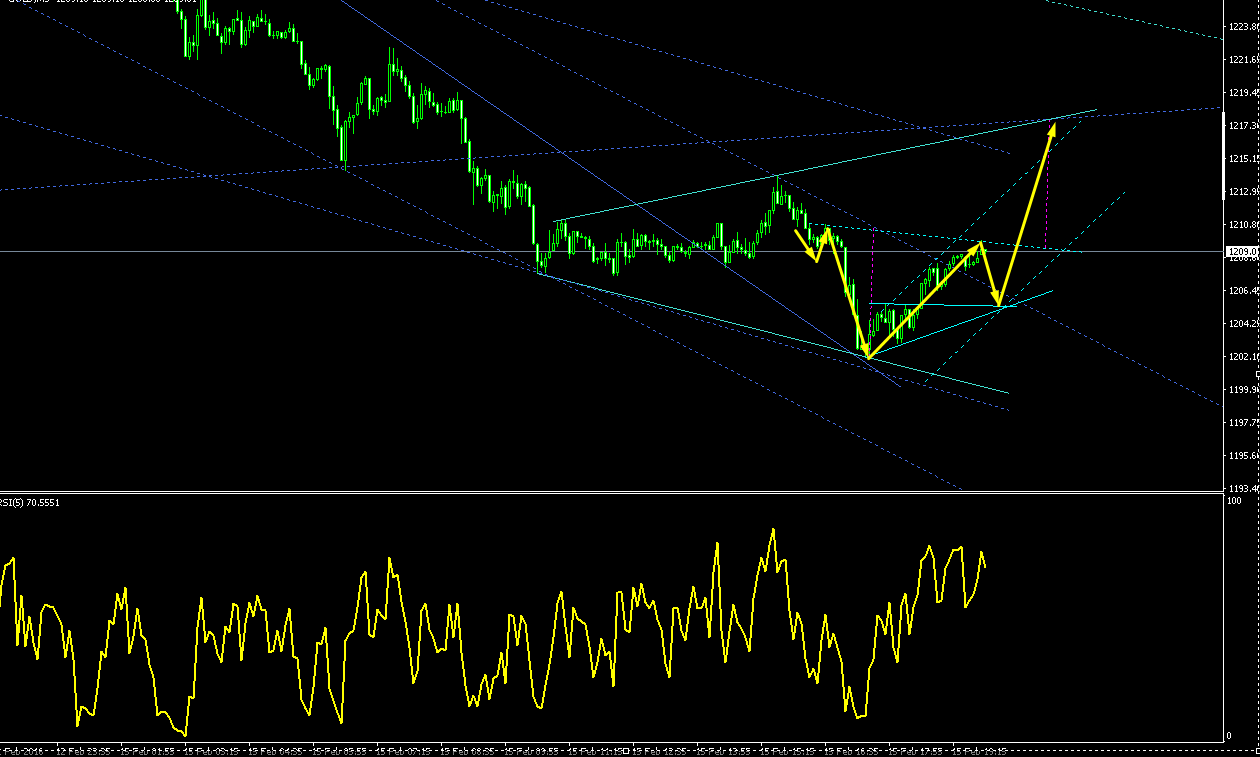Screen dimensions: 1260x757
Task: Click the 1210.8 price scale label
Action: pyautogui.click(x=1243, y=225)
